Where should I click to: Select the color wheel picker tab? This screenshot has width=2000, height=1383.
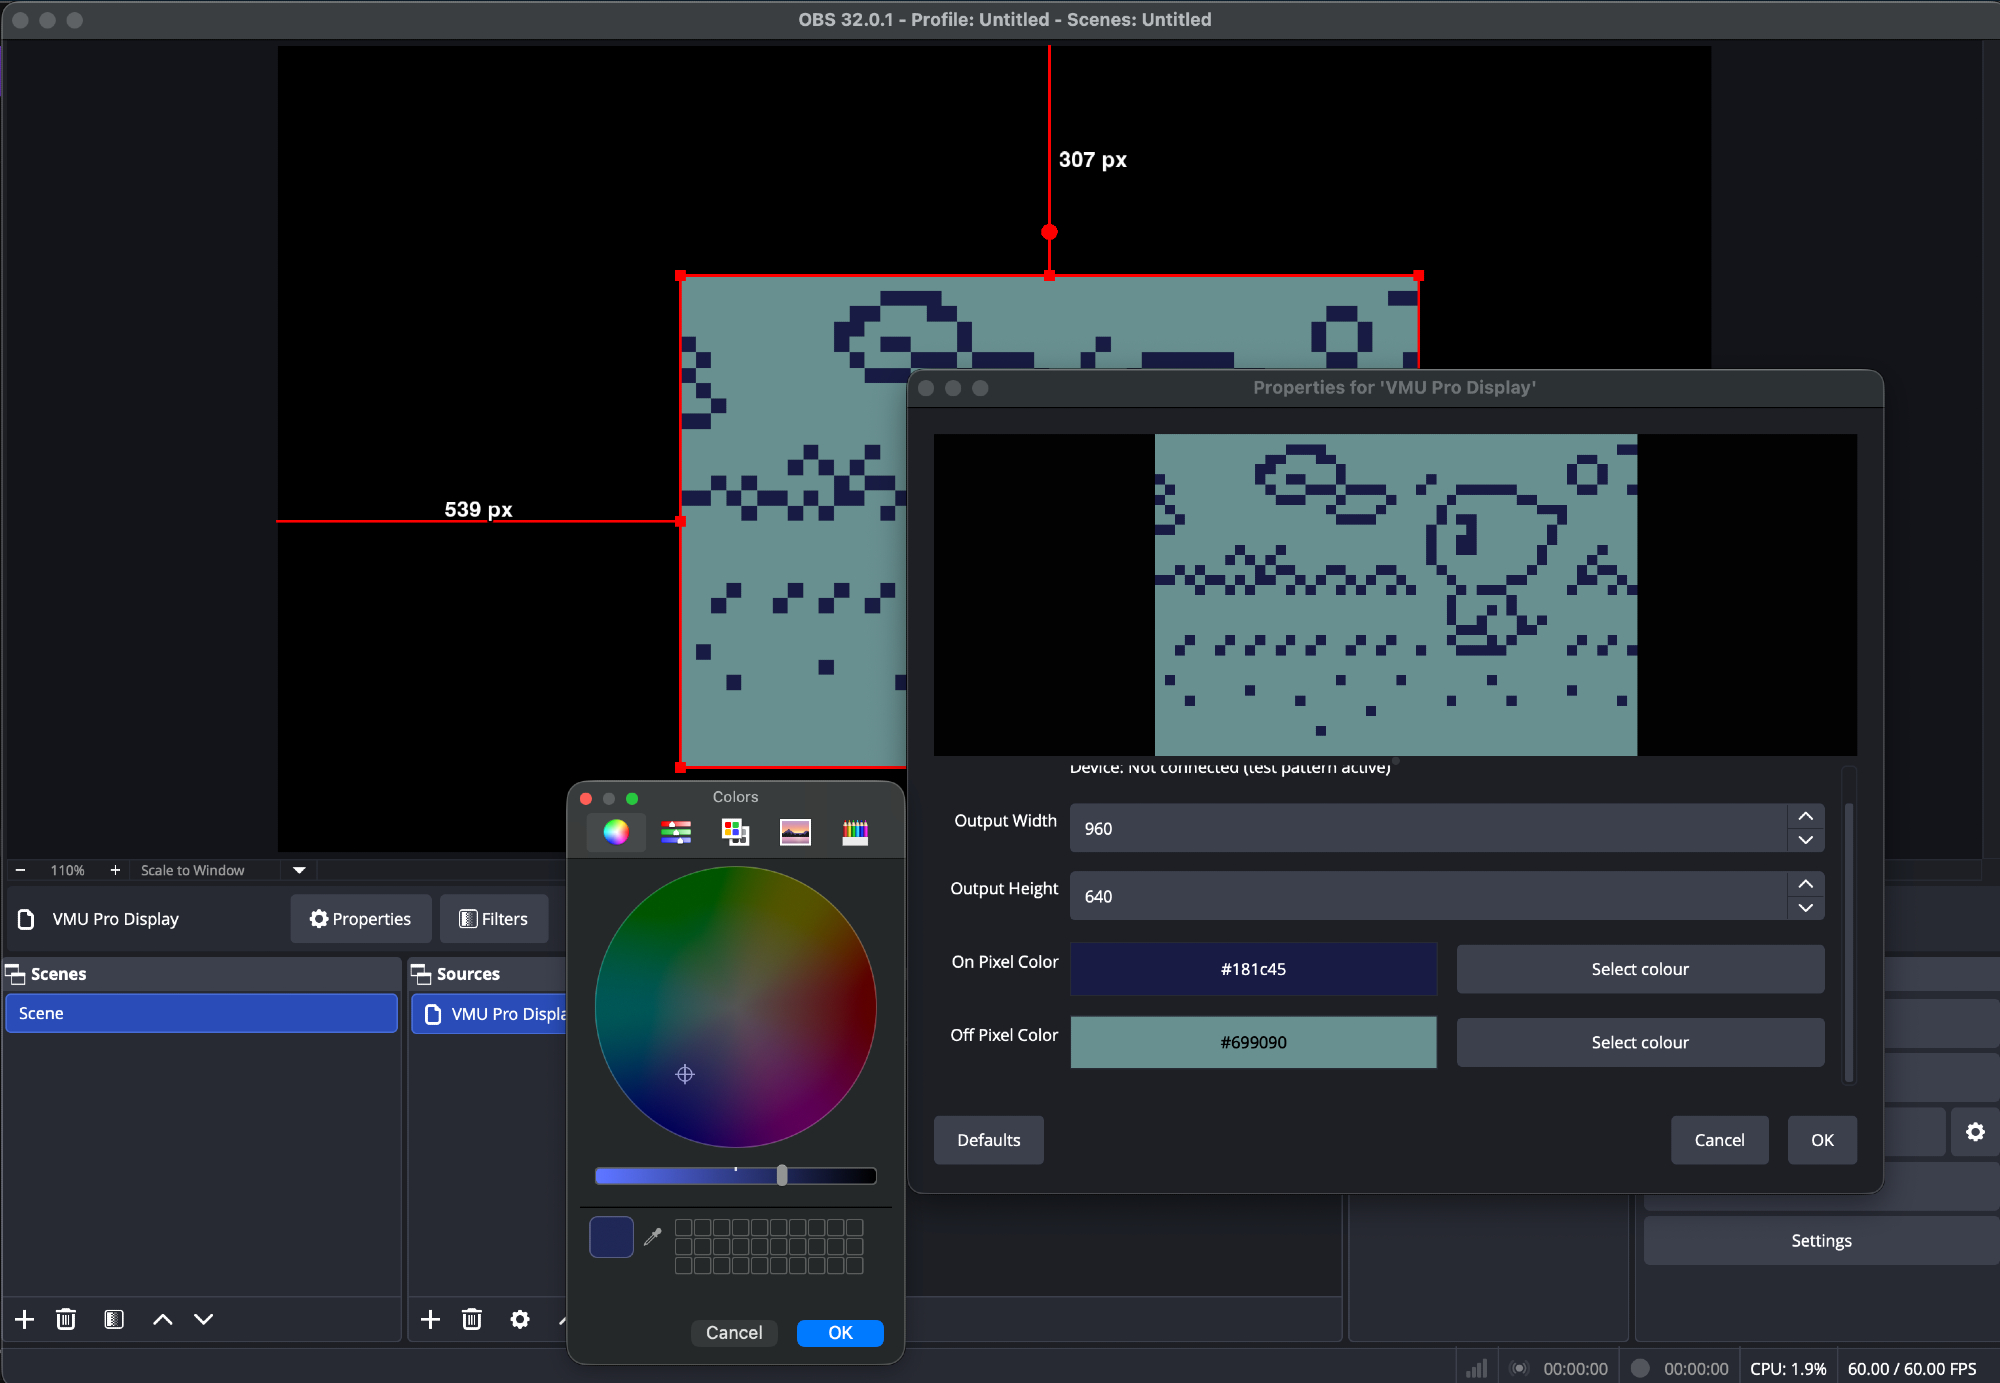pos(616,832)
